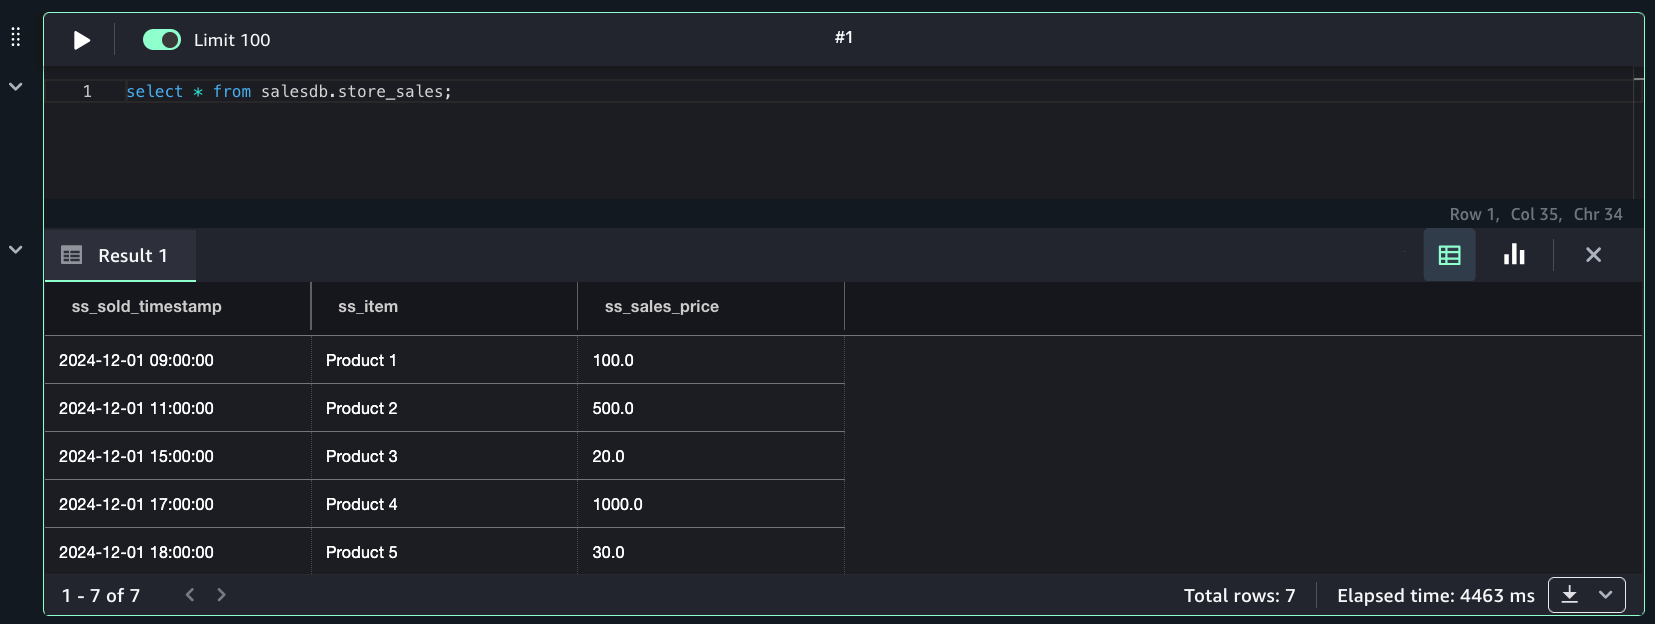This screenshot has height=624, width=1655.
Task: Click the ss_item column header
Action: click(x=368, y=306)
